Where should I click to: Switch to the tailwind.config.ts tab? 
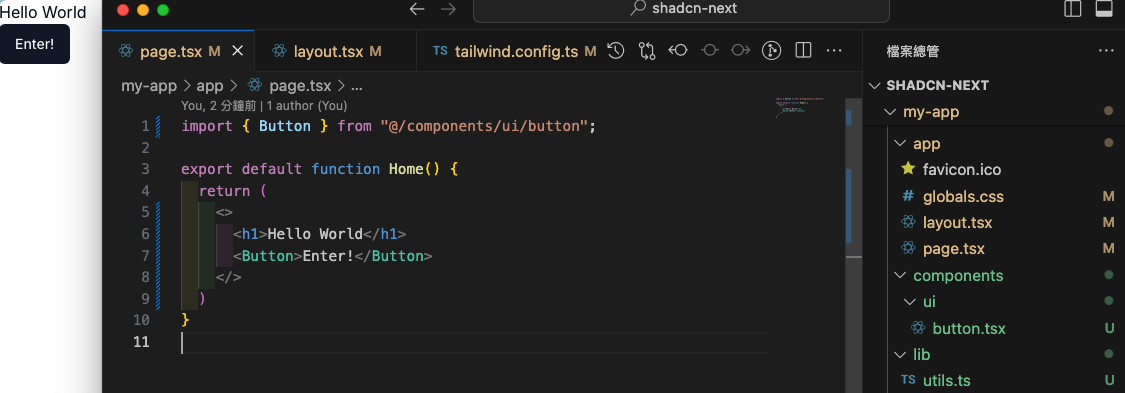pos(515,52)
